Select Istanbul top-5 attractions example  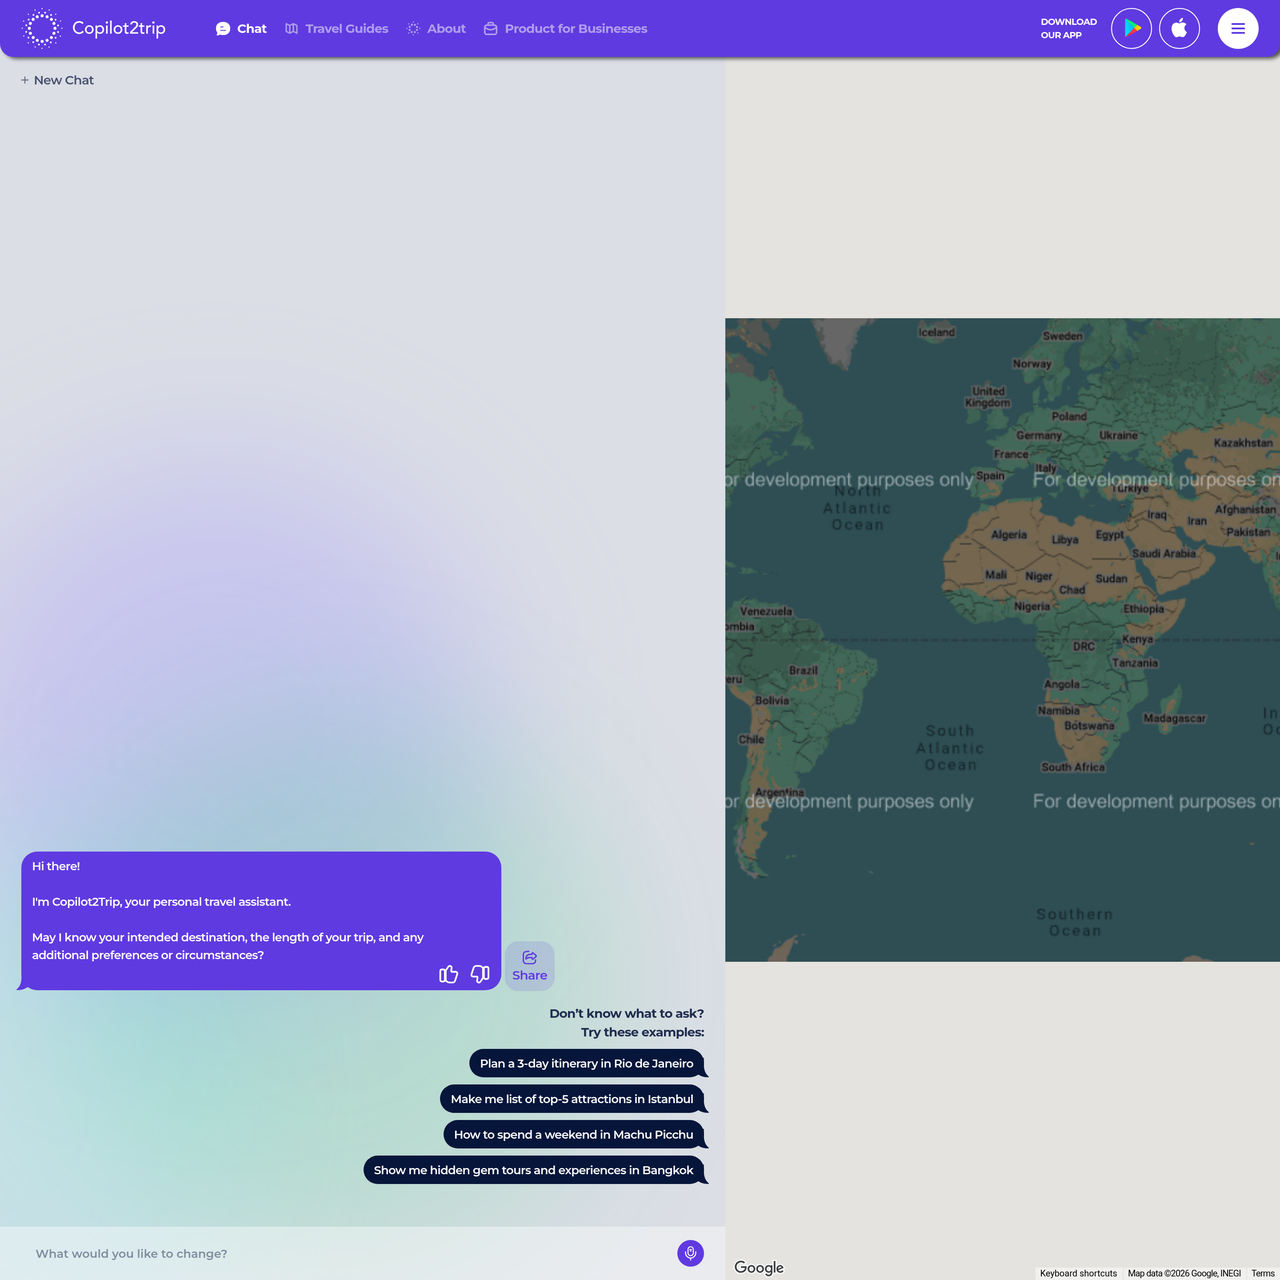point(572,1099)
